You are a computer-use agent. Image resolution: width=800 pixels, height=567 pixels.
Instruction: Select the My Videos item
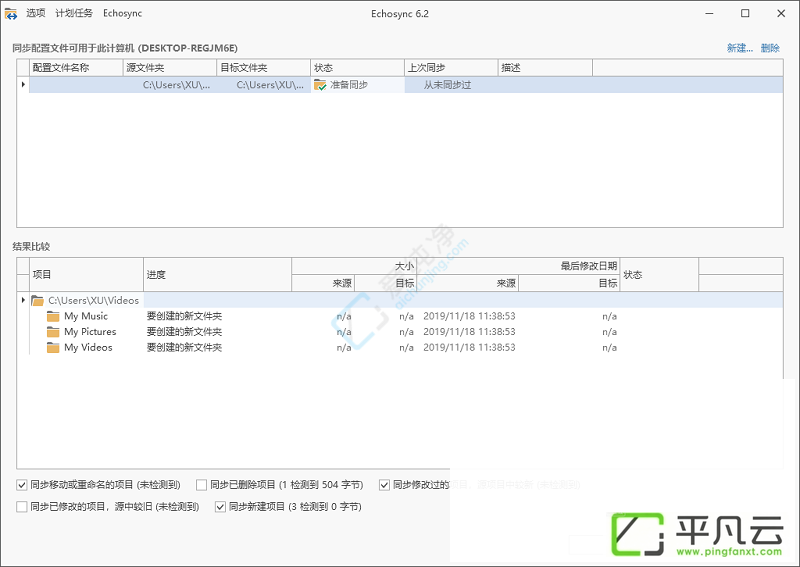[x=88, y=348]
